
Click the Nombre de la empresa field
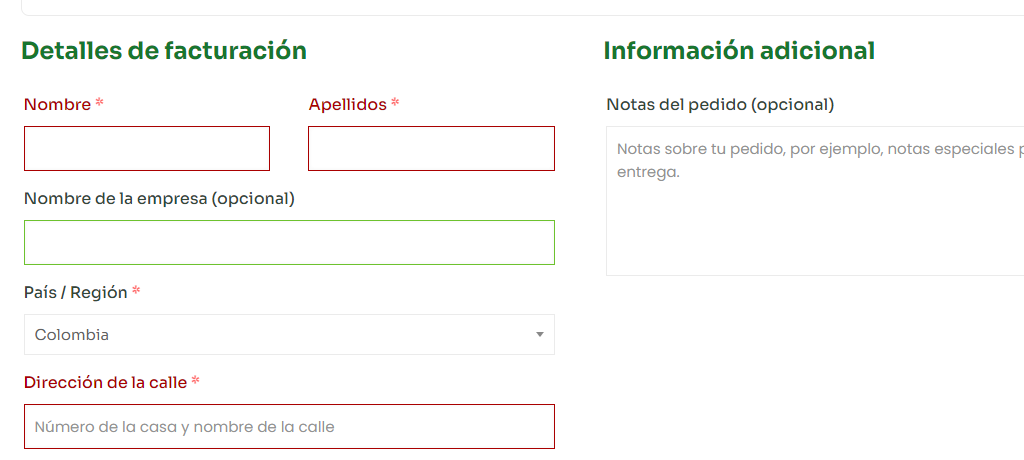pyautogui.click(x=289, y=242)
